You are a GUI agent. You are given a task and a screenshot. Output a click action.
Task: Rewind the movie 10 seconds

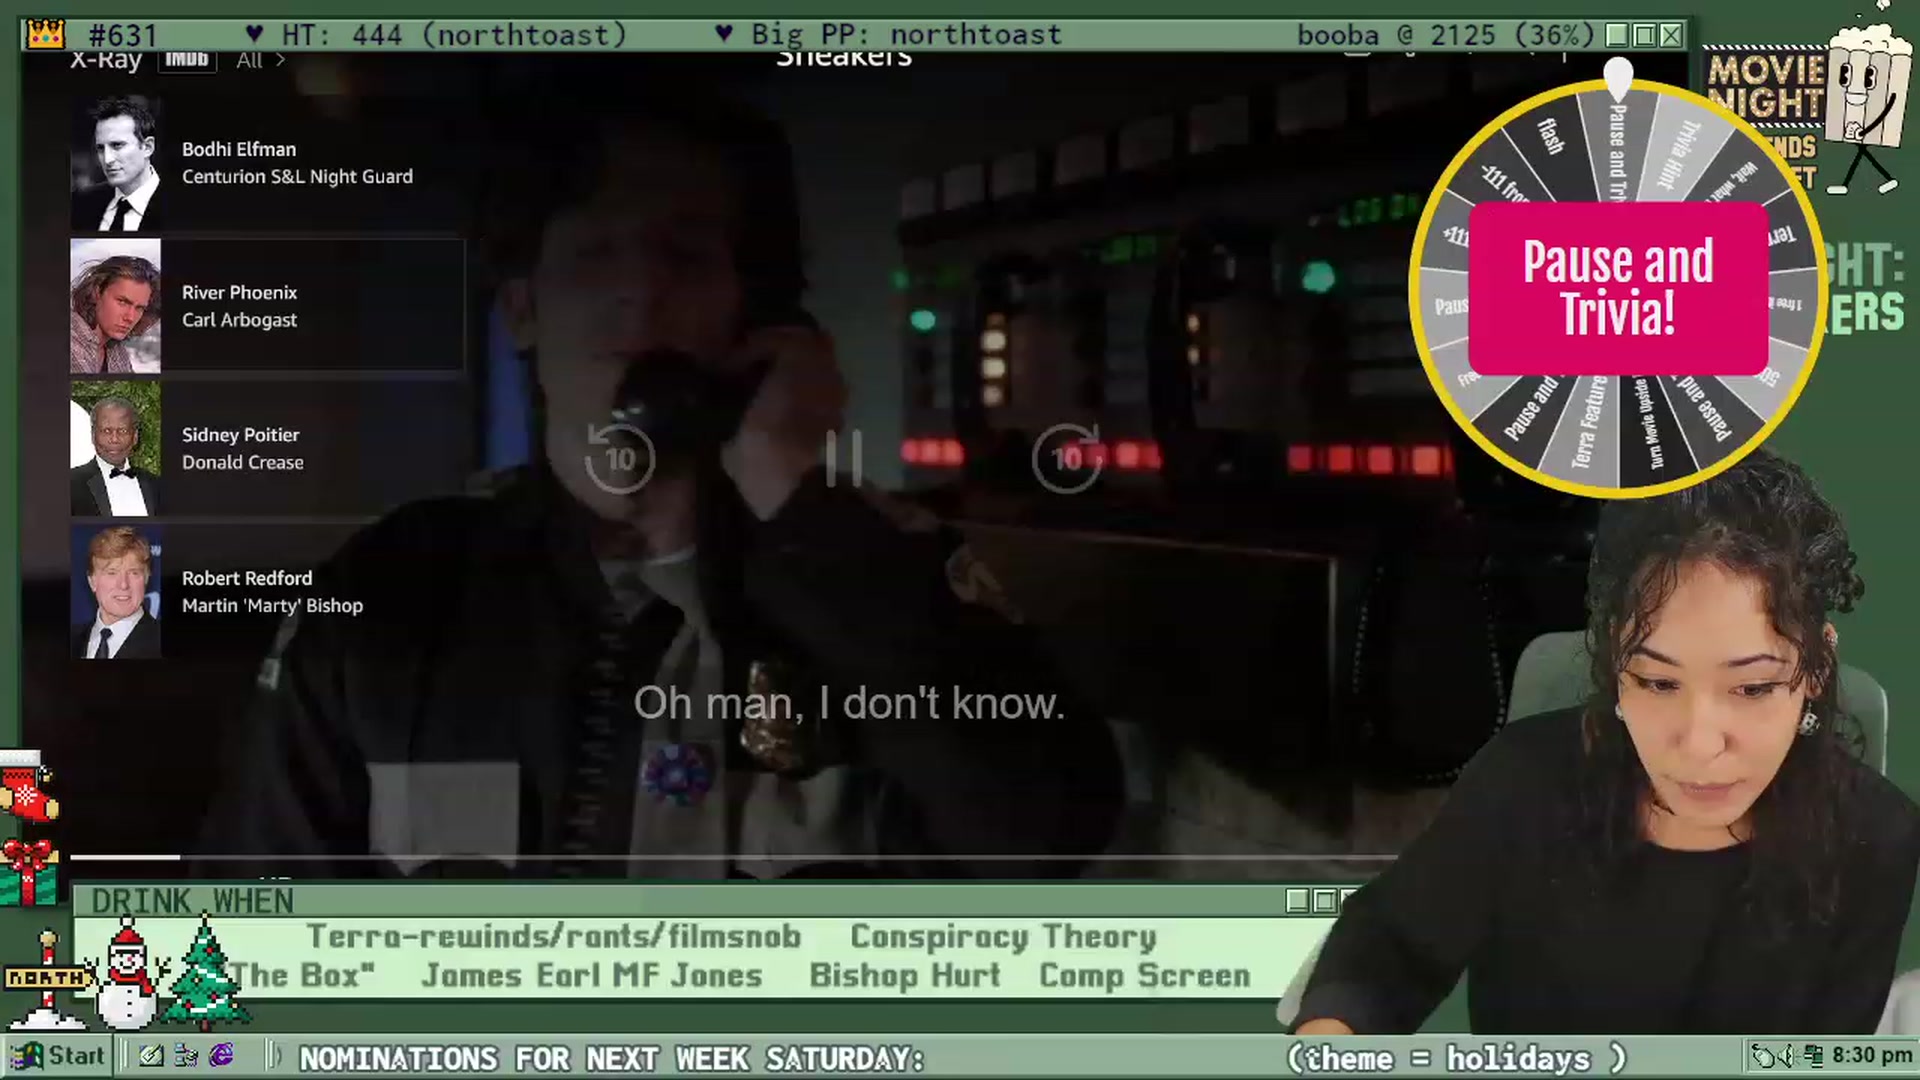(620, 459)
